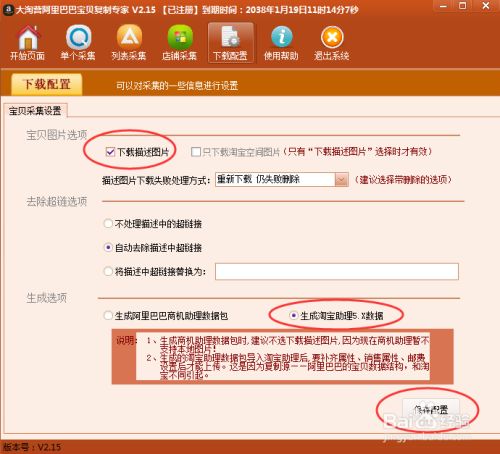Toggle the 下载描述图片 checkbox

110,152
